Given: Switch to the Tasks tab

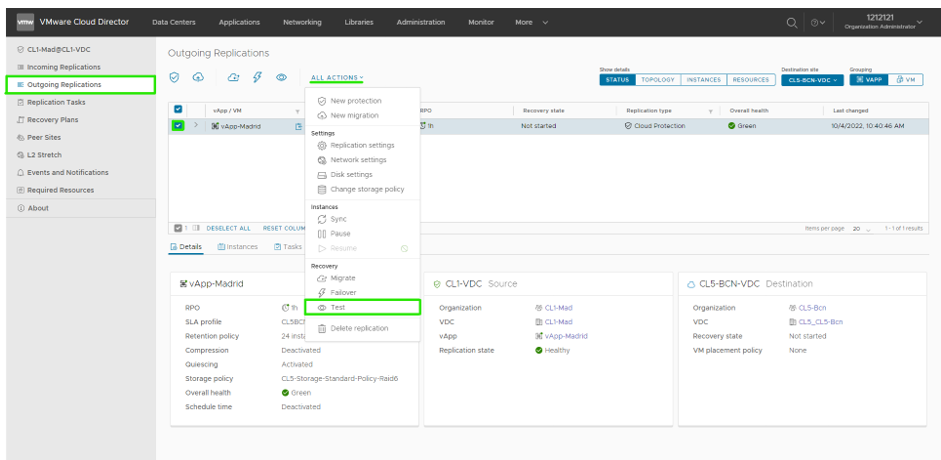Looking at the screenshot, I should pos(288,247).
